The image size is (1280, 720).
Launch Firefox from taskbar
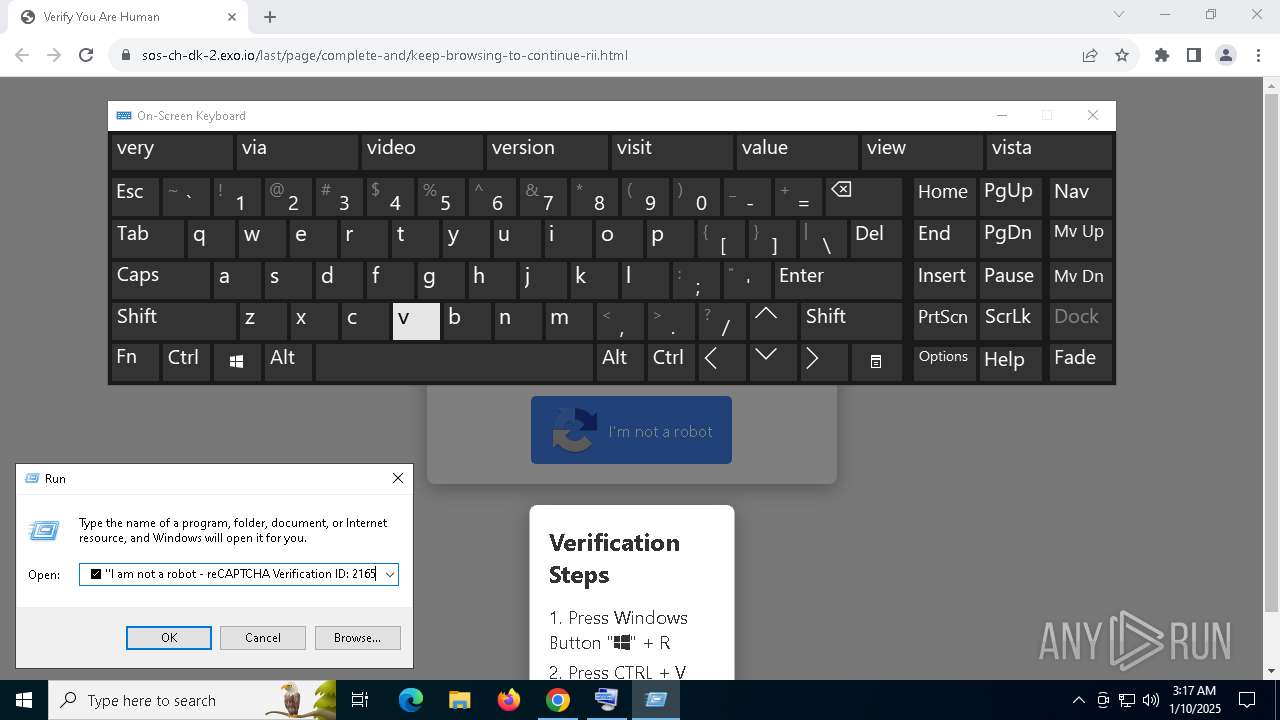[508, 700]
